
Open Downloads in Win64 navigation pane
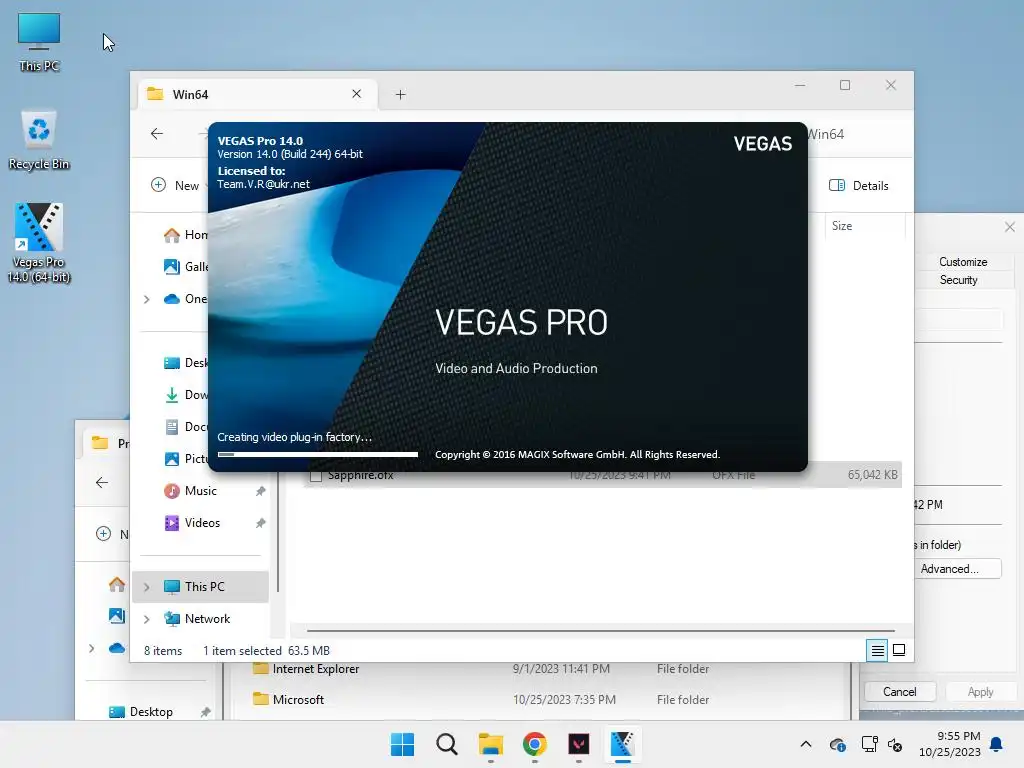(185, 394)
